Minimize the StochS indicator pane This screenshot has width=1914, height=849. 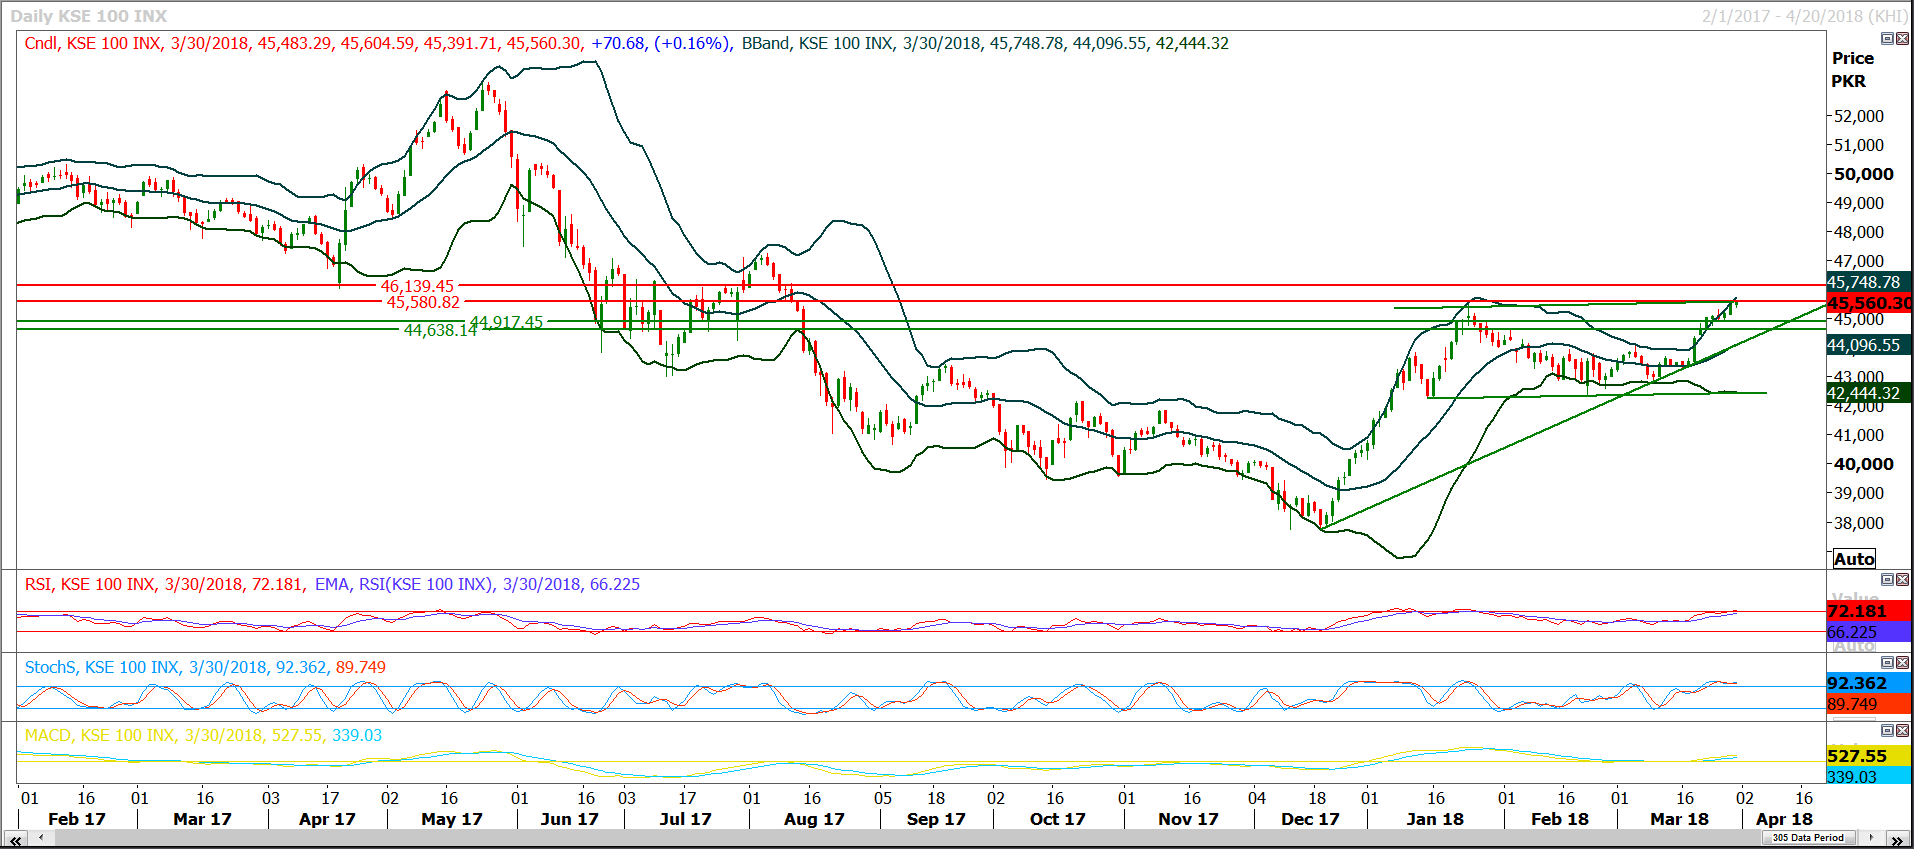tap(1887, 663)
